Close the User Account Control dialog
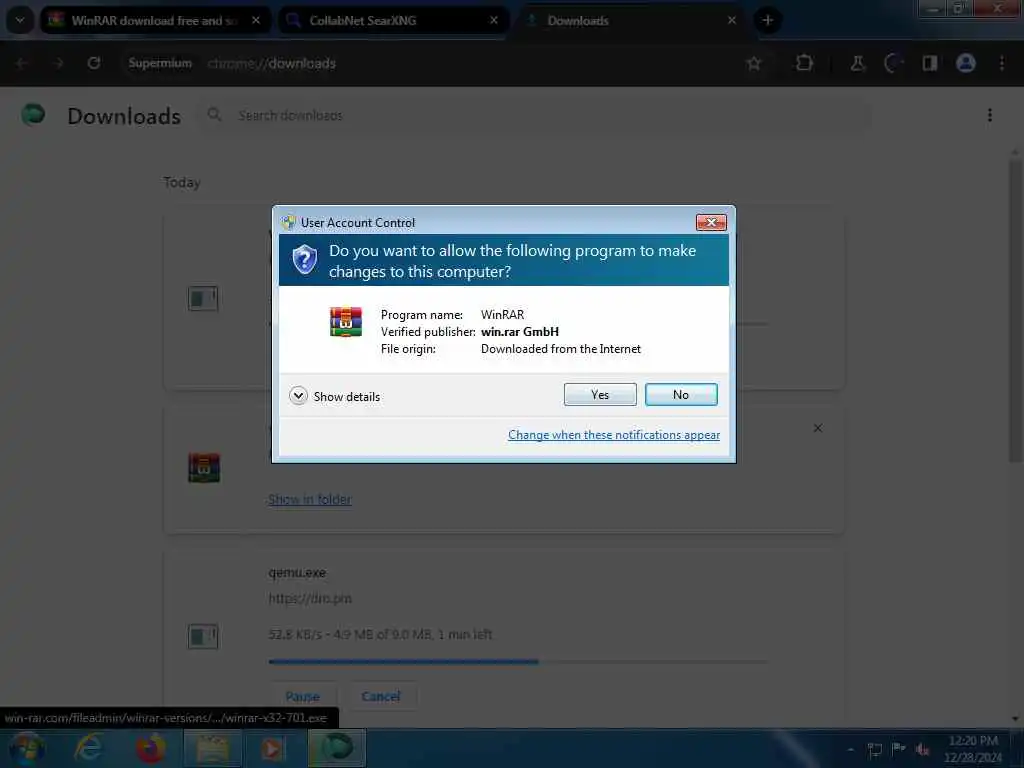 click(711, 223)
